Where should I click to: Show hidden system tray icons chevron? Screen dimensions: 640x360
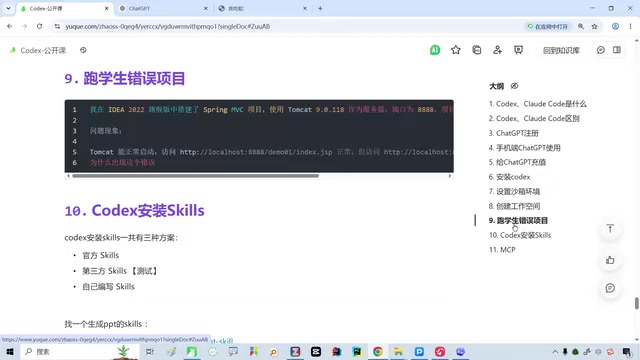555,351
